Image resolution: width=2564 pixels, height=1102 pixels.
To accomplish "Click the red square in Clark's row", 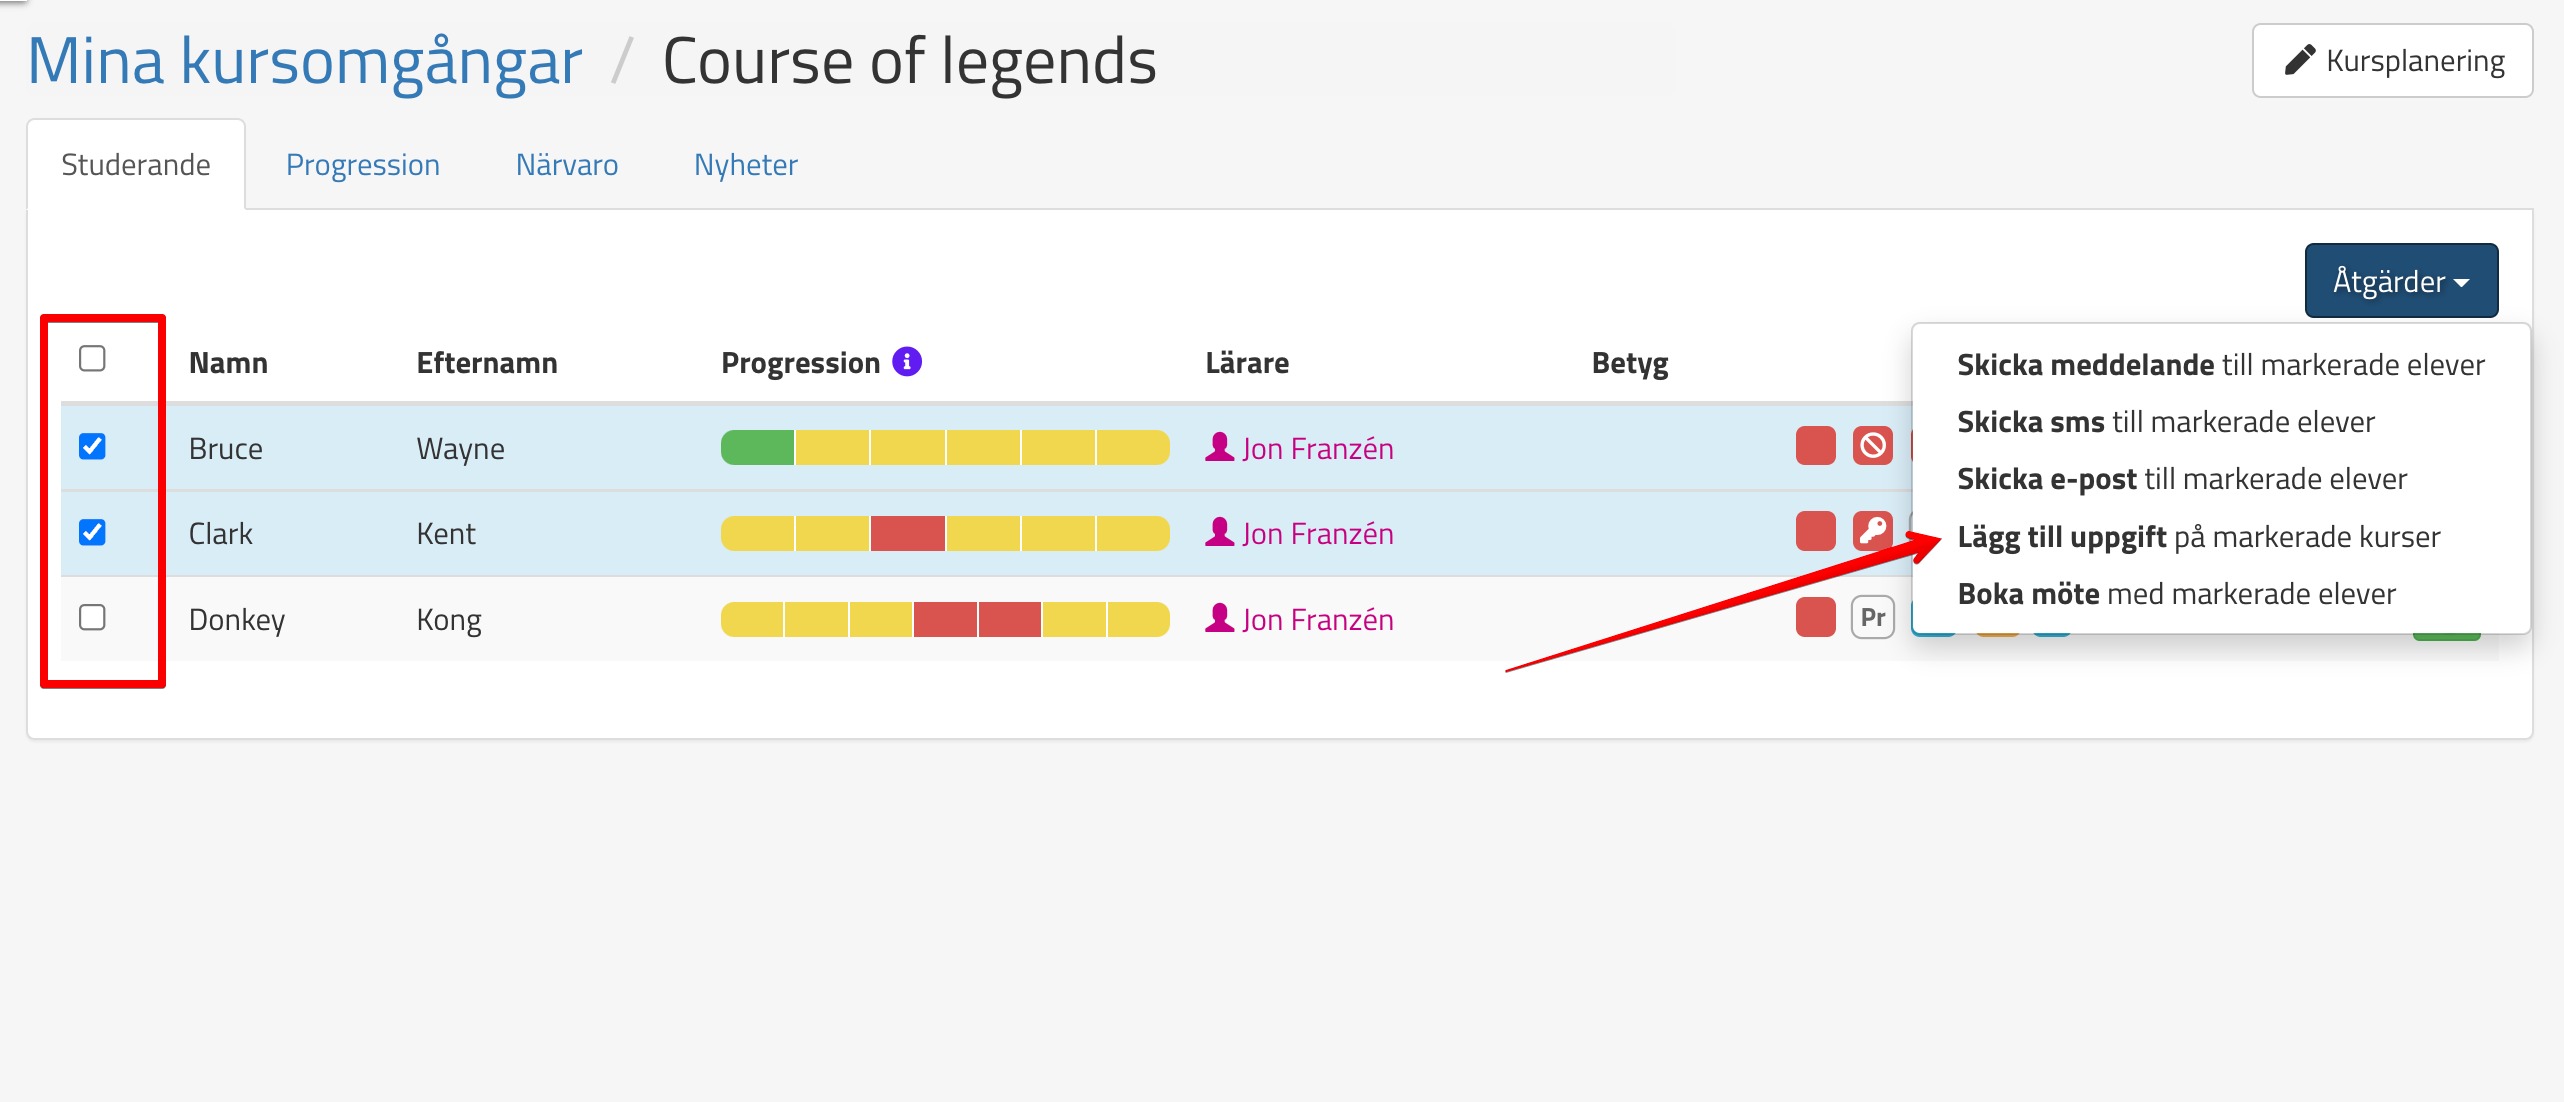I will 1815,531.
